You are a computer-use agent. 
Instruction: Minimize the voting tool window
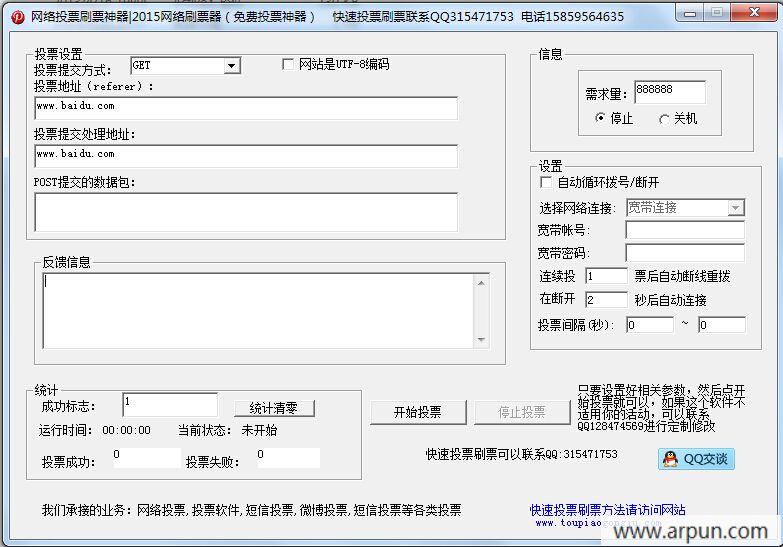[x=688, y=14]
